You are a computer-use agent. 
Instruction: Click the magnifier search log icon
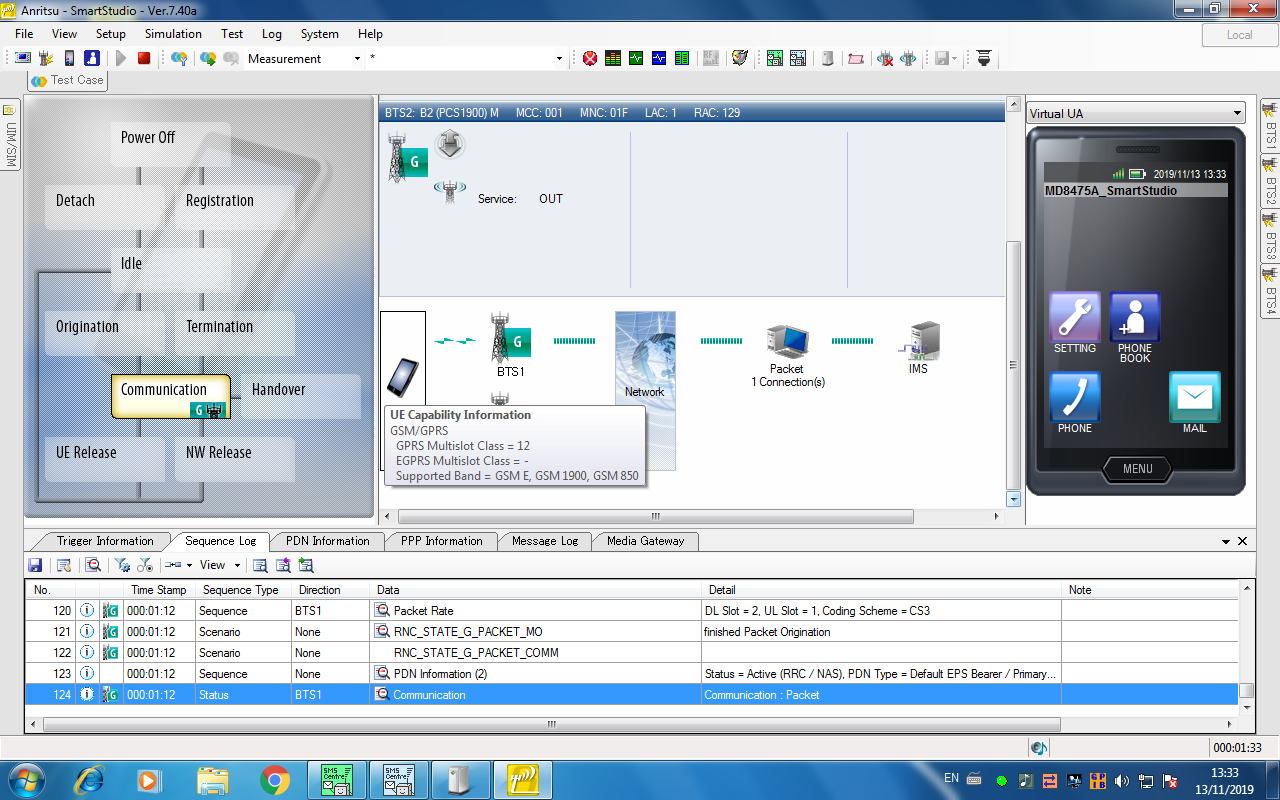click(93, 565)
